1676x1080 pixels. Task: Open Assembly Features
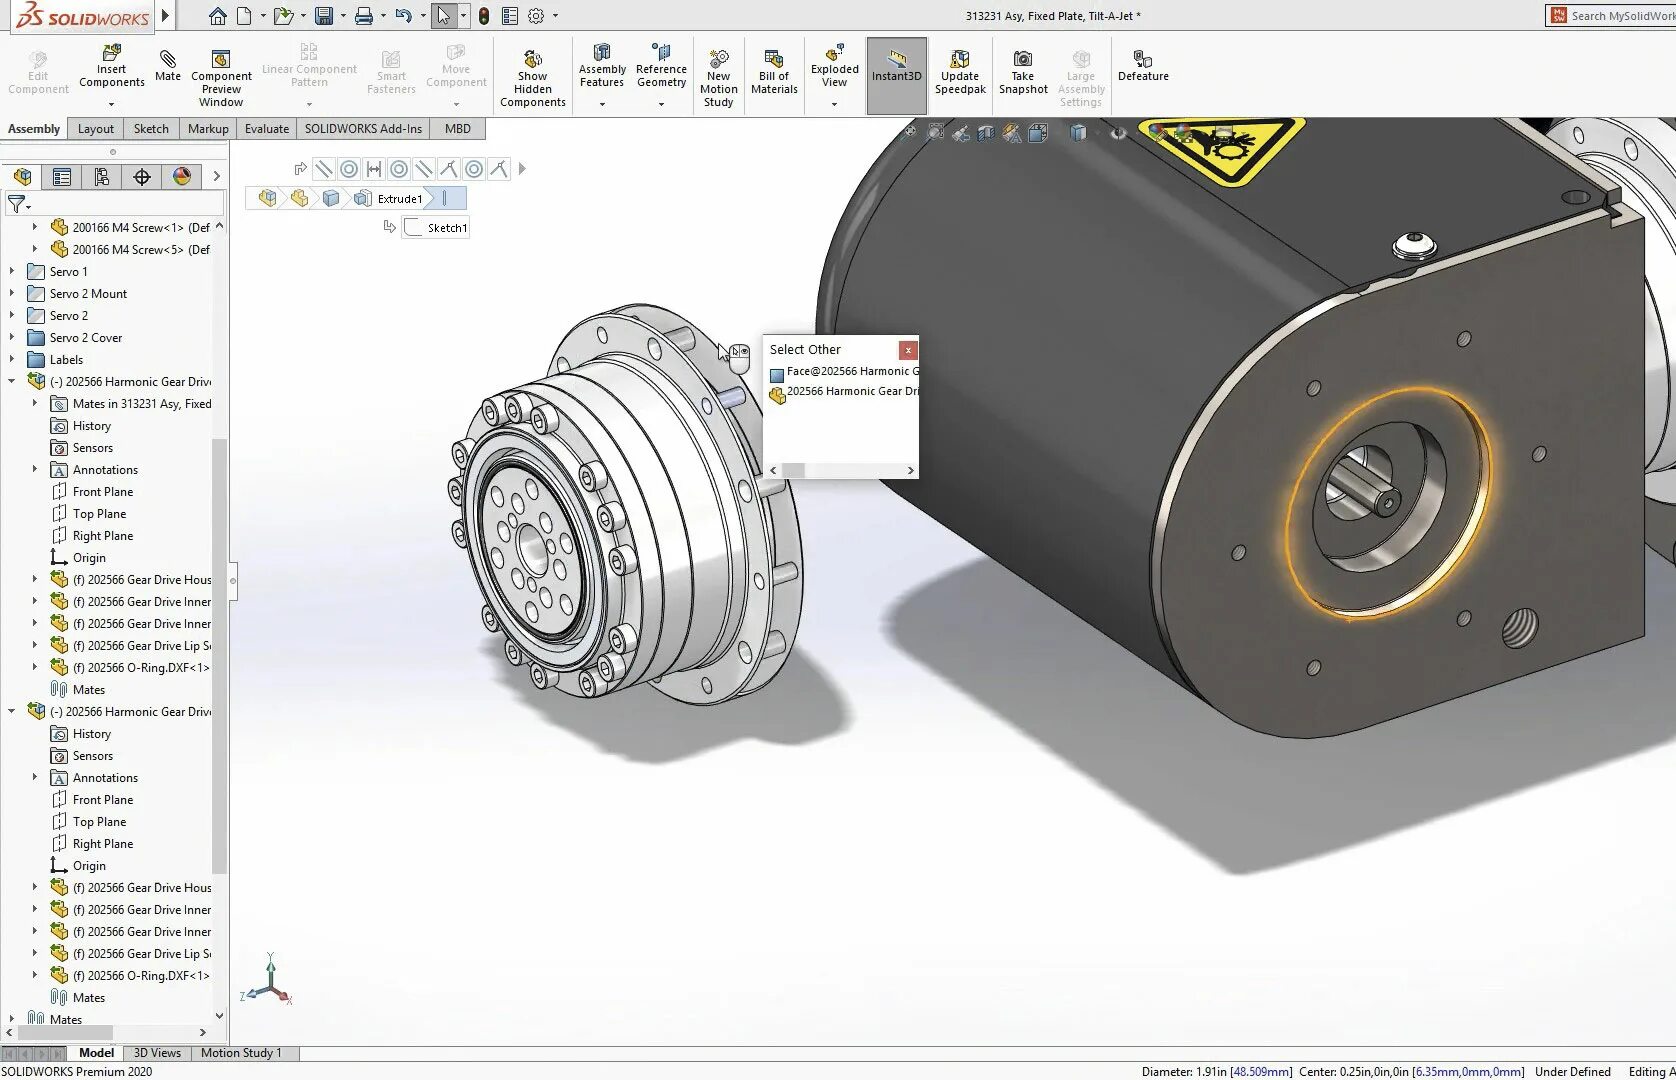tap(602, 66)
